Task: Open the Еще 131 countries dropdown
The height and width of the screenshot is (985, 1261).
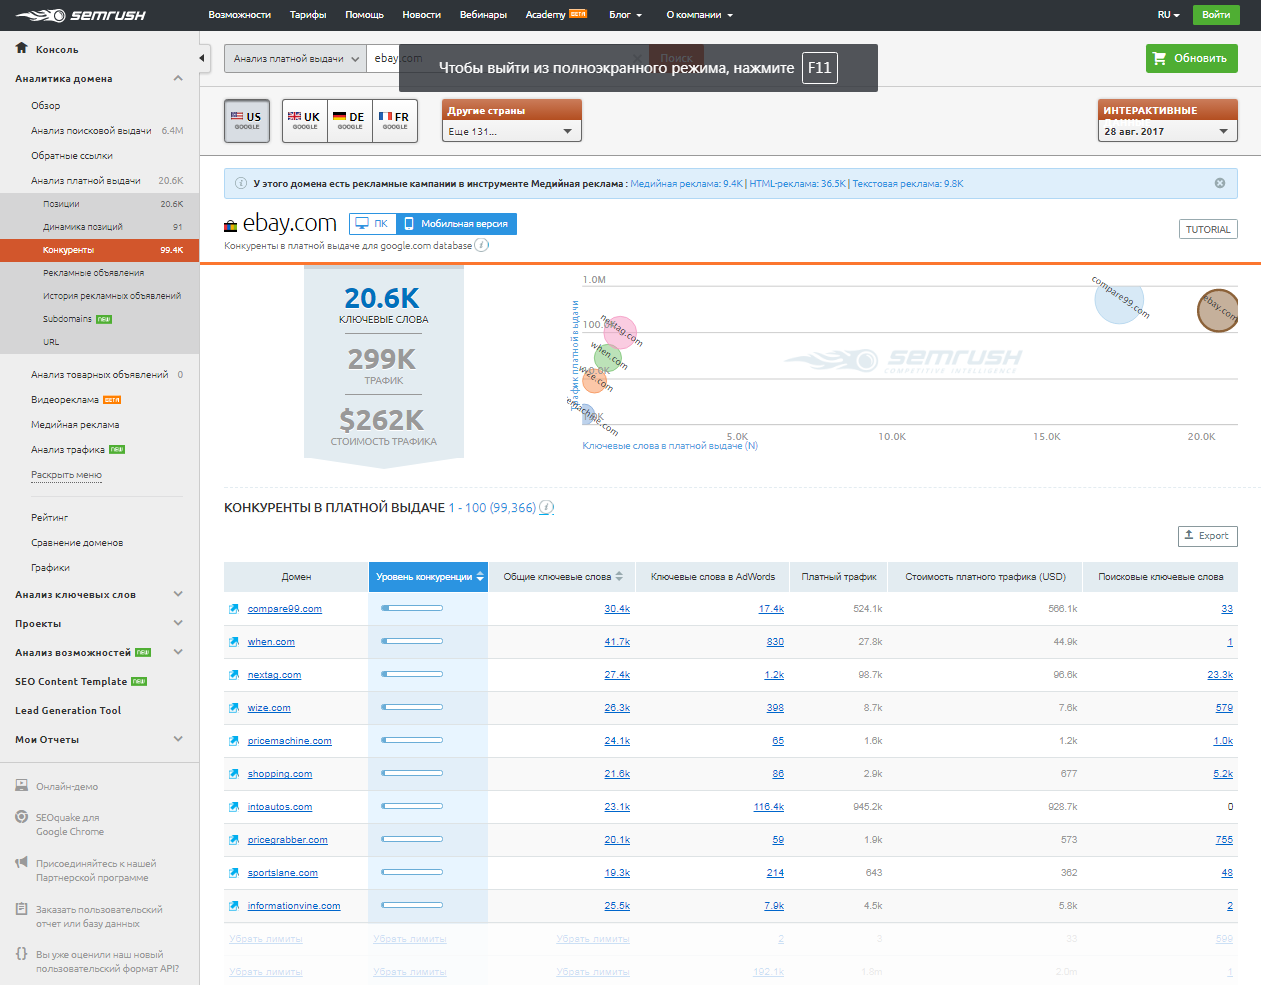Action: point(511,131)
